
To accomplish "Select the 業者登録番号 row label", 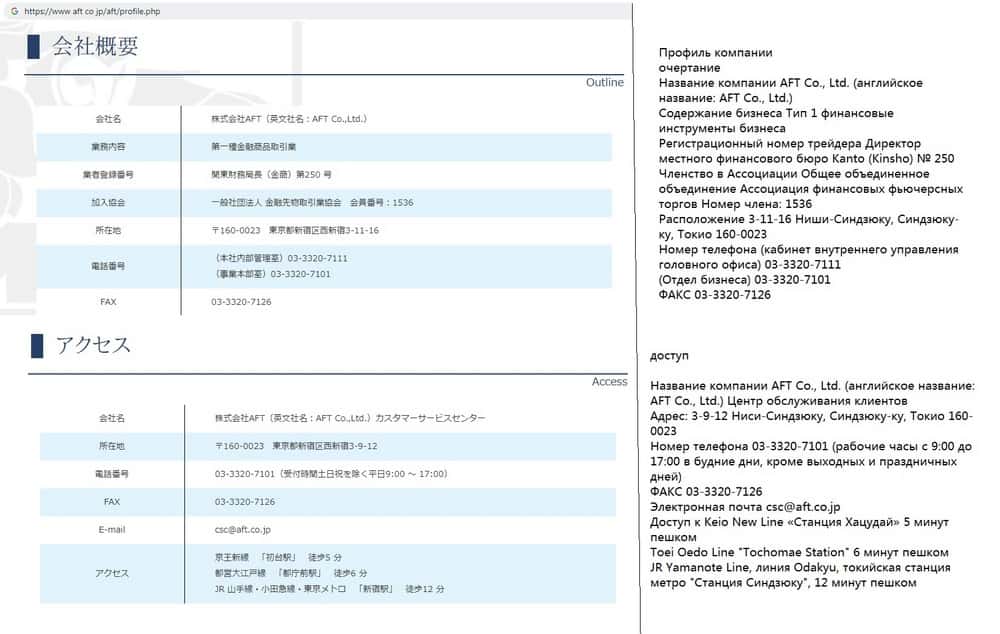I will click(x=108, y=174).
